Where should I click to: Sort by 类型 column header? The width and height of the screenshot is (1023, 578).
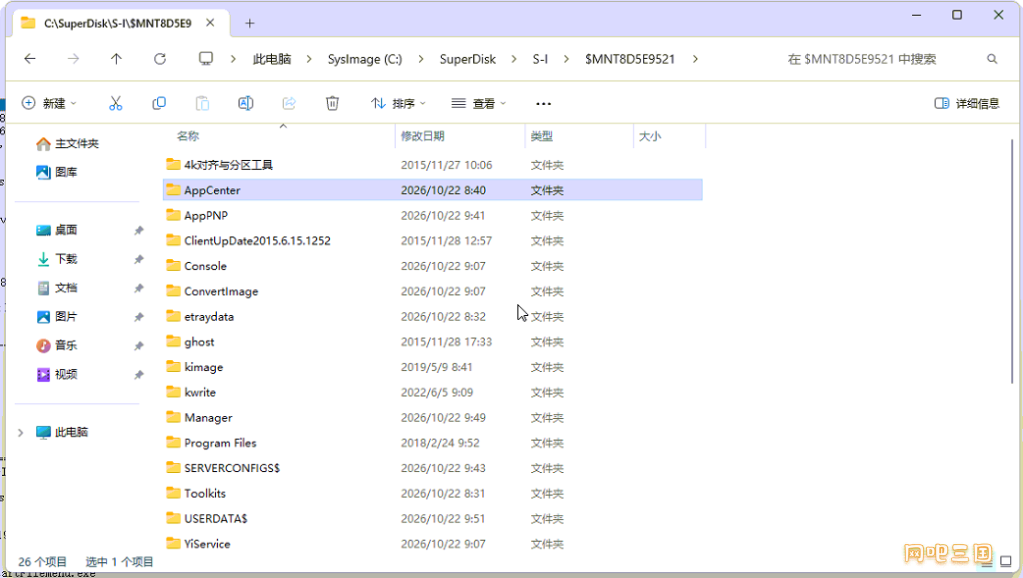[542, 136]
